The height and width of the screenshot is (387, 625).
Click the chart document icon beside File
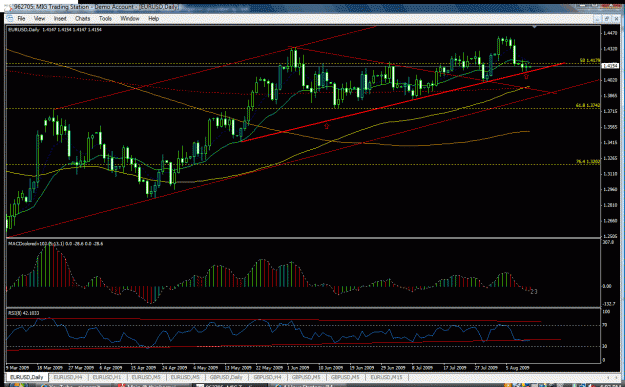pos(10,18)
